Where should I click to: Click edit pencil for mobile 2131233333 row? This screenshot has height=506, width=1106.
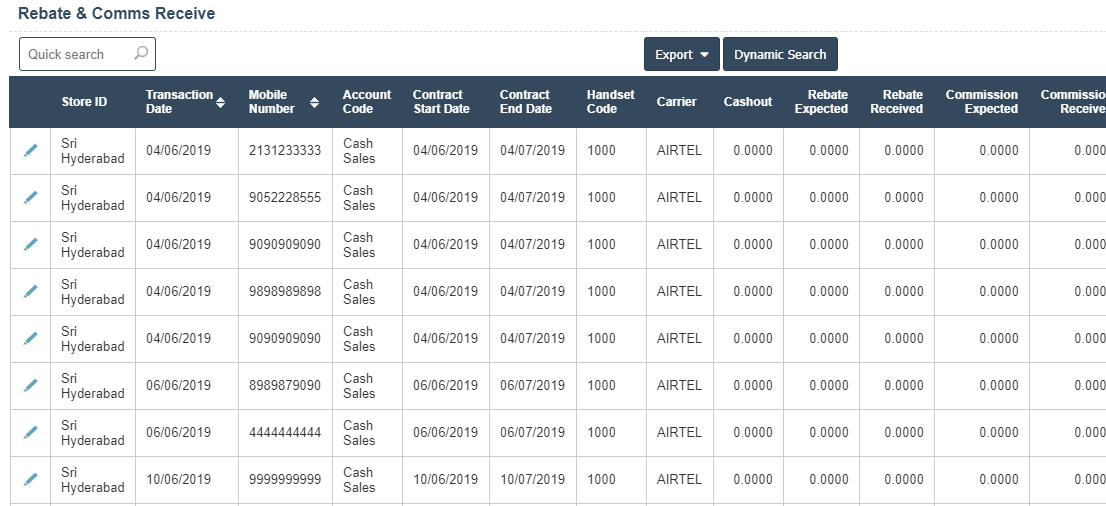[x=31, y=150]
